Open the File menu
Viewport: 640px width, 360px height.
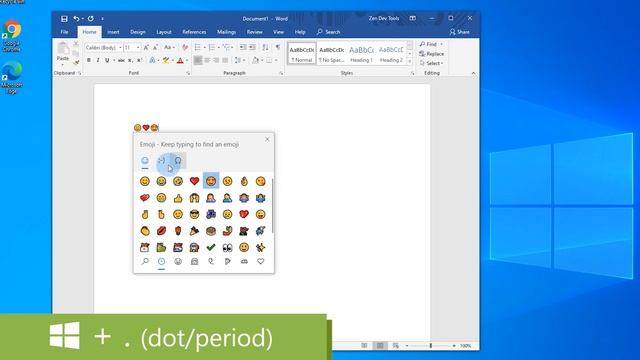point(64,32)
